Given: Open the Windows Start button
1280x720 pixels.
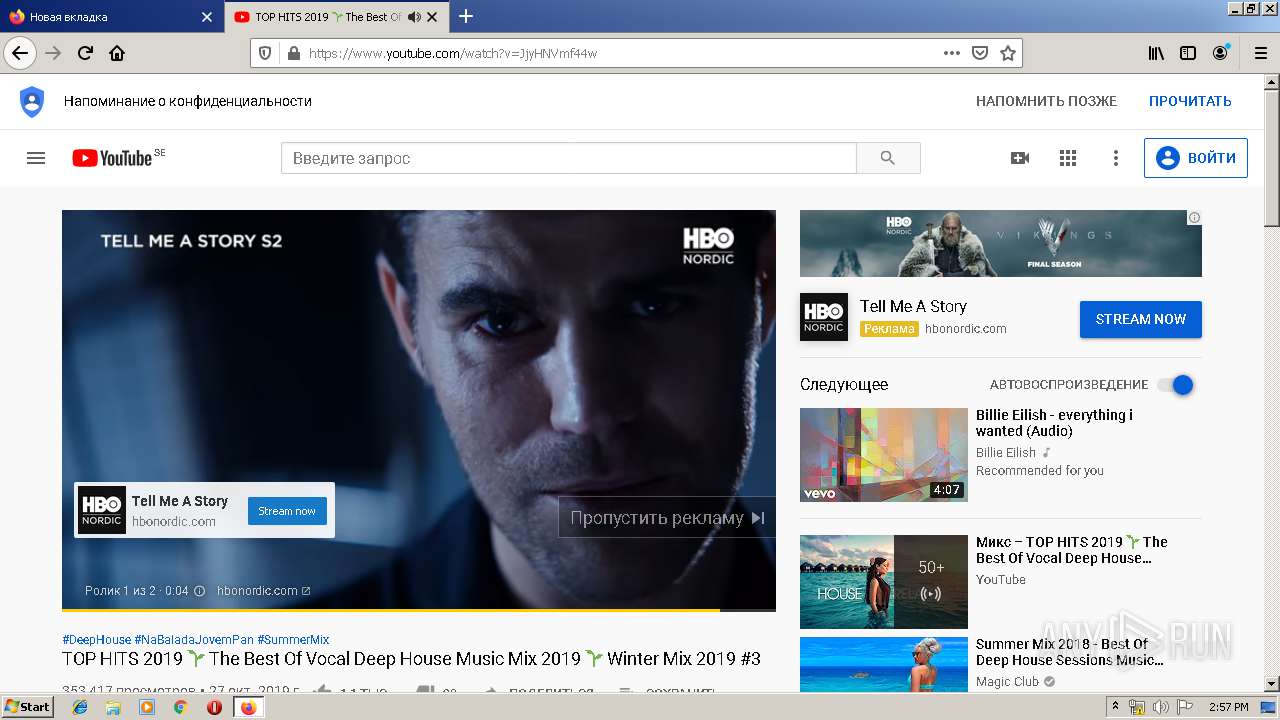Looking at the screenshot, I should point(28,706).
